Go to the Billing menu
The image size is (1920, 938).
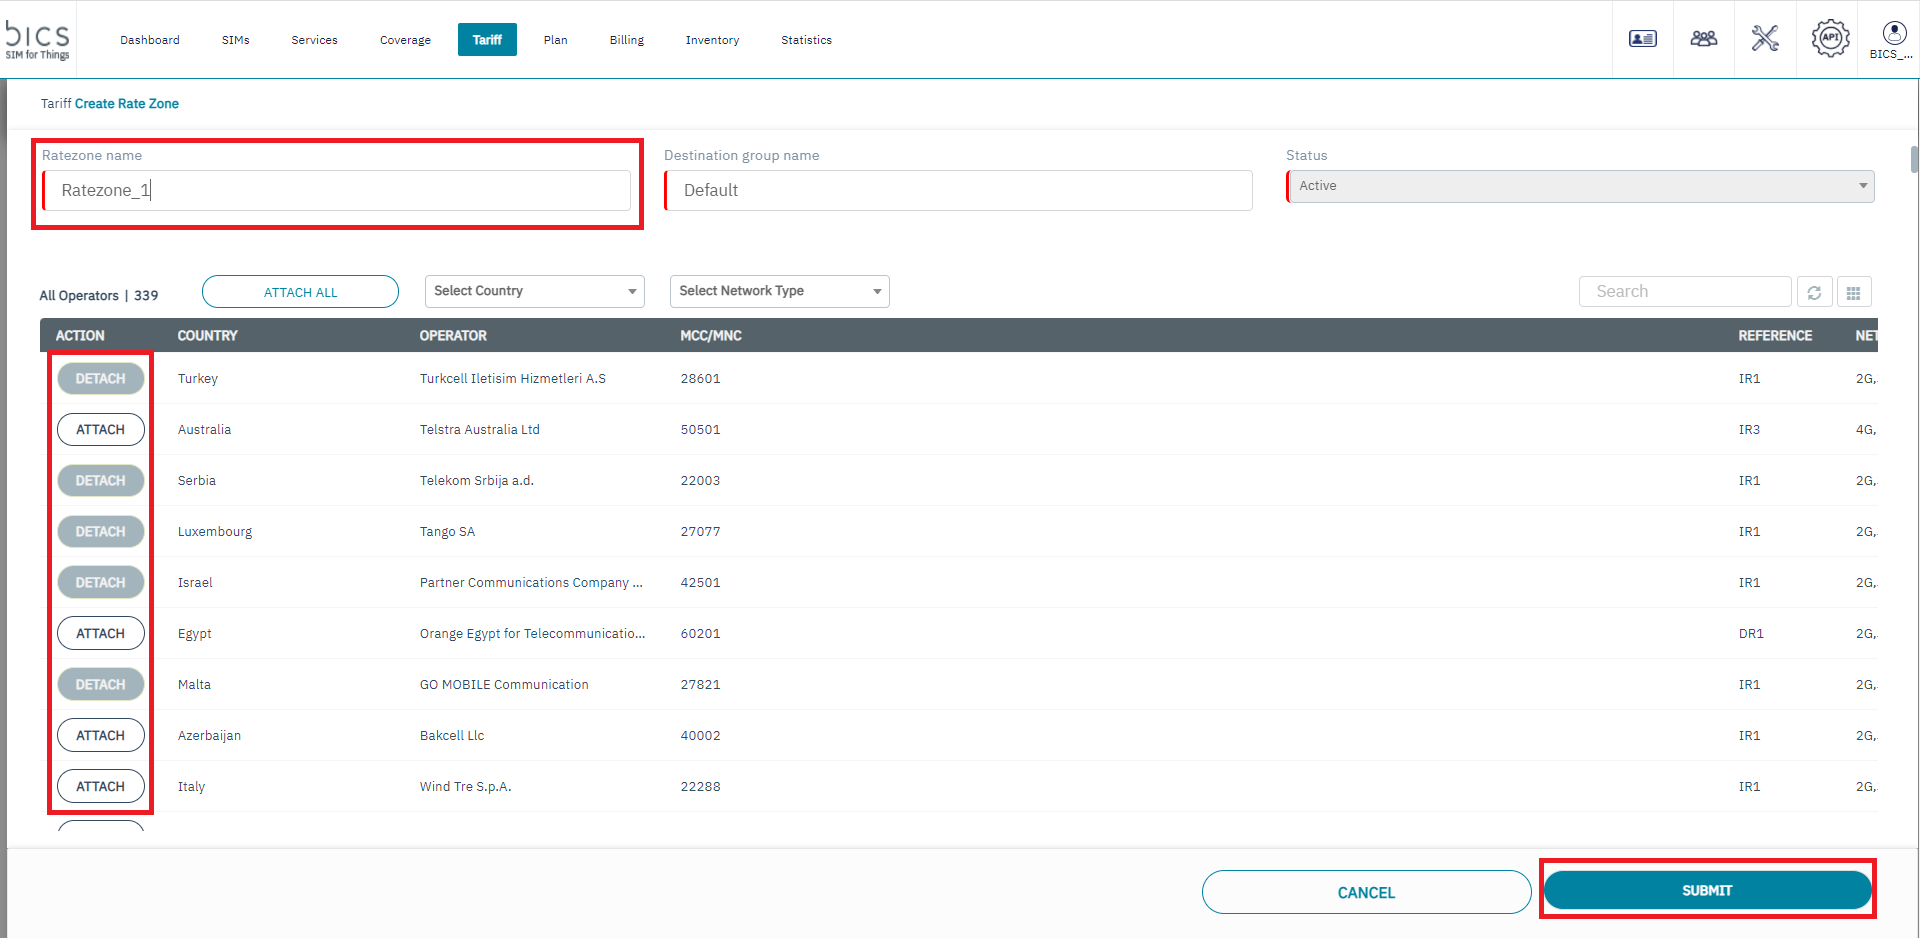[x=626, y=40]
